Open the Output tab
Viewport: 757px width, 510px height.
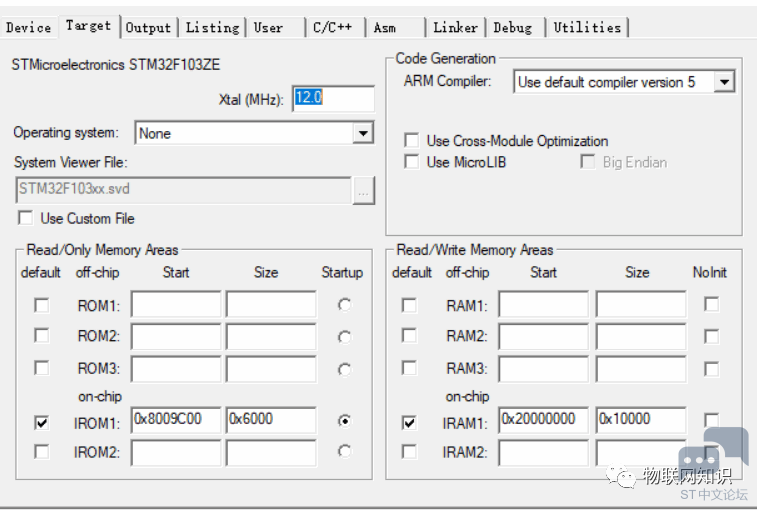tap(149, 28)
